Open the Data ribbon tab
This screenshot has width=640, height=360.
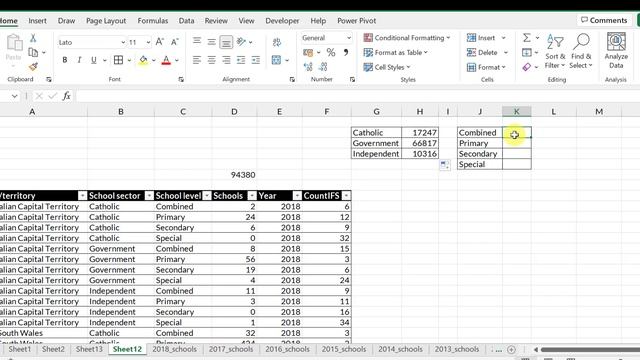click(x=186, y=20)
